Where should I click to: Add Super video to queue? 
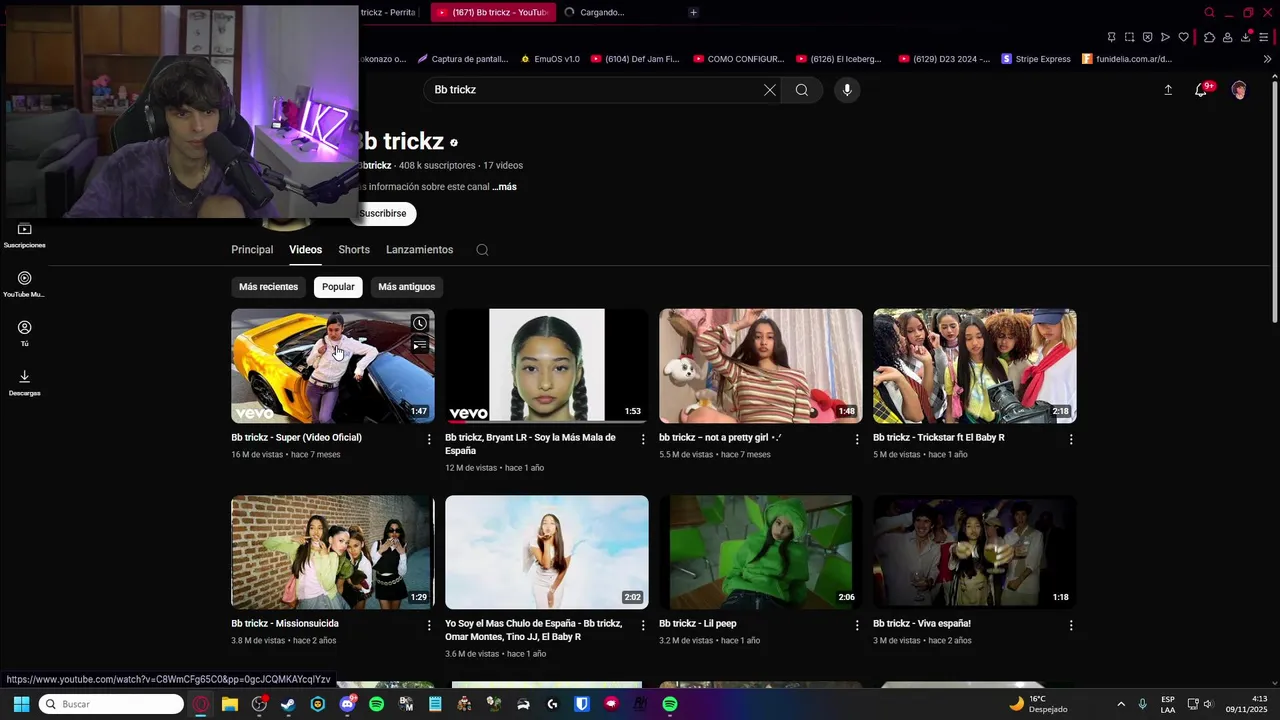coord(420,345)
